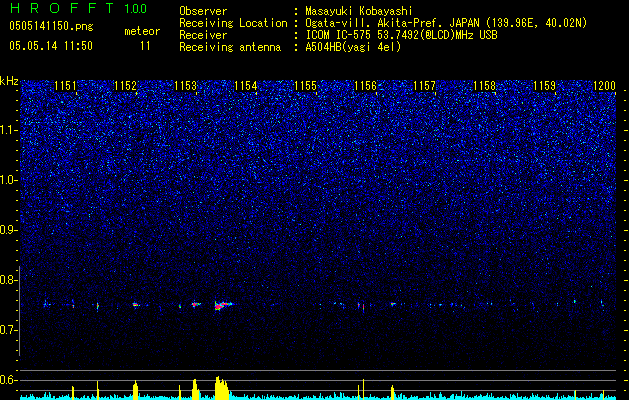The image size is (629, 400).
Task: Click the widest yellow intensity bar between 1153 and 1154
Action: coord(222,388)
